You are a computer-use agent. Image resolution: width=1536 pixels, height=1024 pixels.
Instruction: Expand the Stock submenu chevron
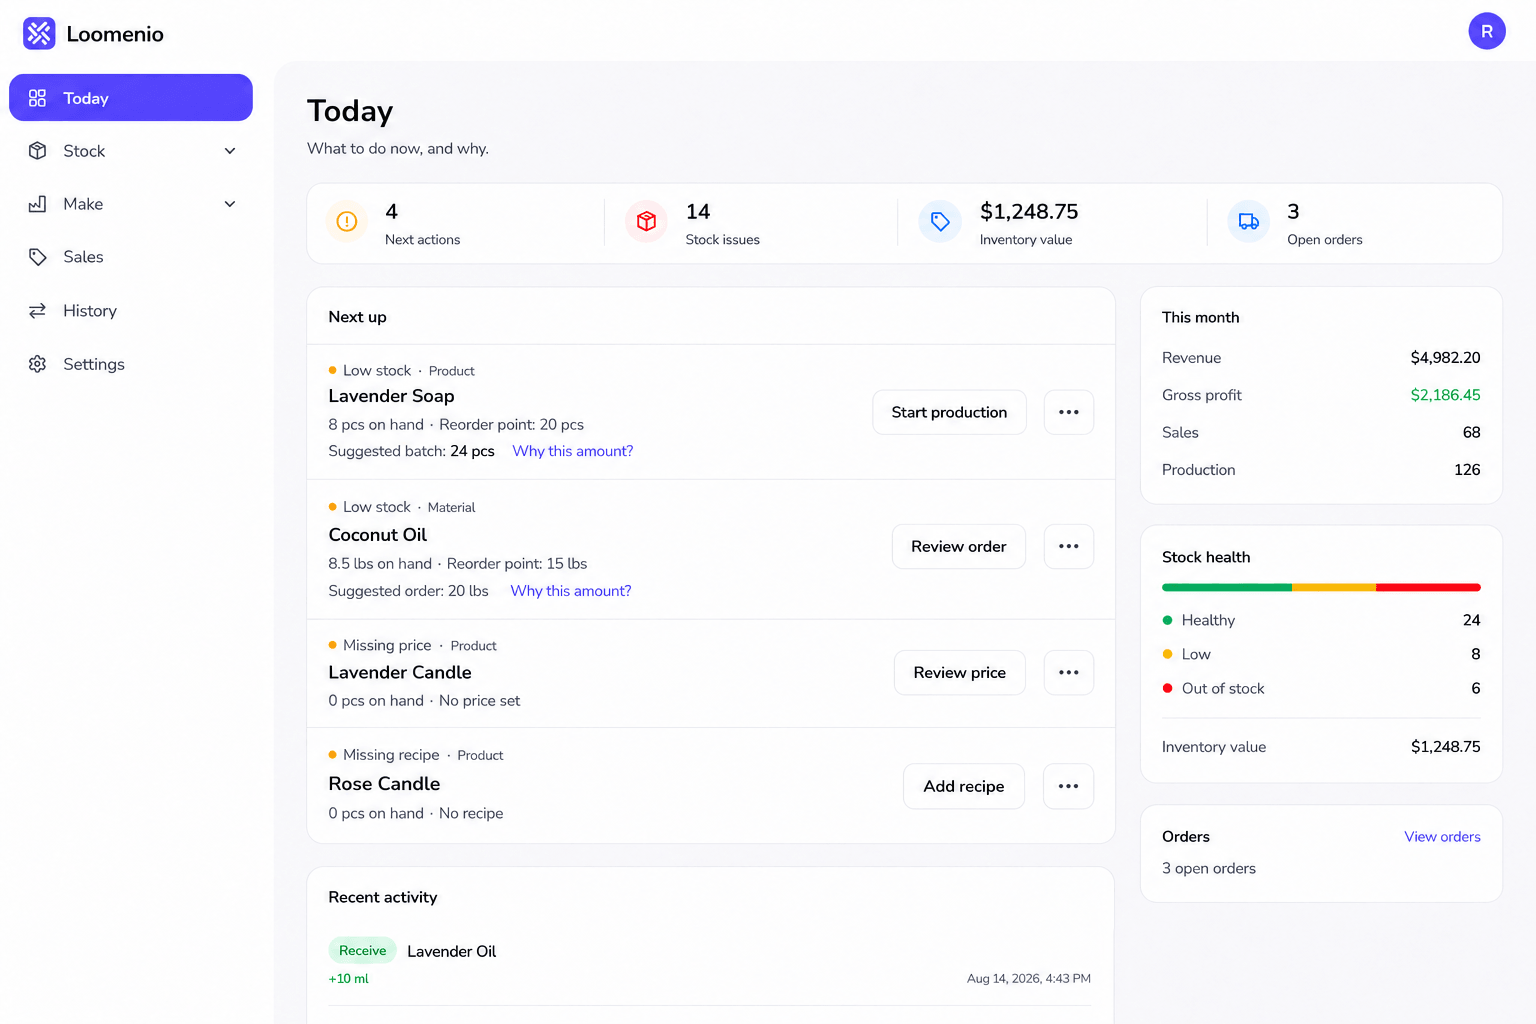(x=230, y=151)
